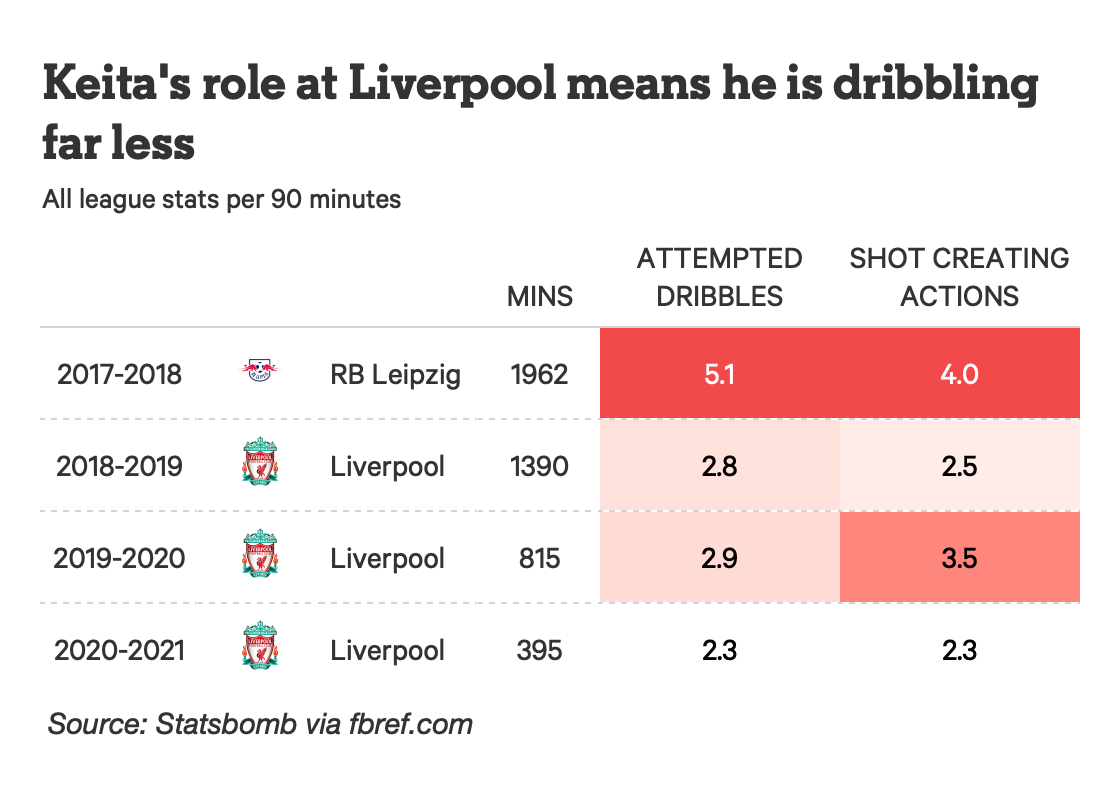Click the dark red 5.1 dribbles cell
This screenshot has height=789, width=1120.
point(719,374)
